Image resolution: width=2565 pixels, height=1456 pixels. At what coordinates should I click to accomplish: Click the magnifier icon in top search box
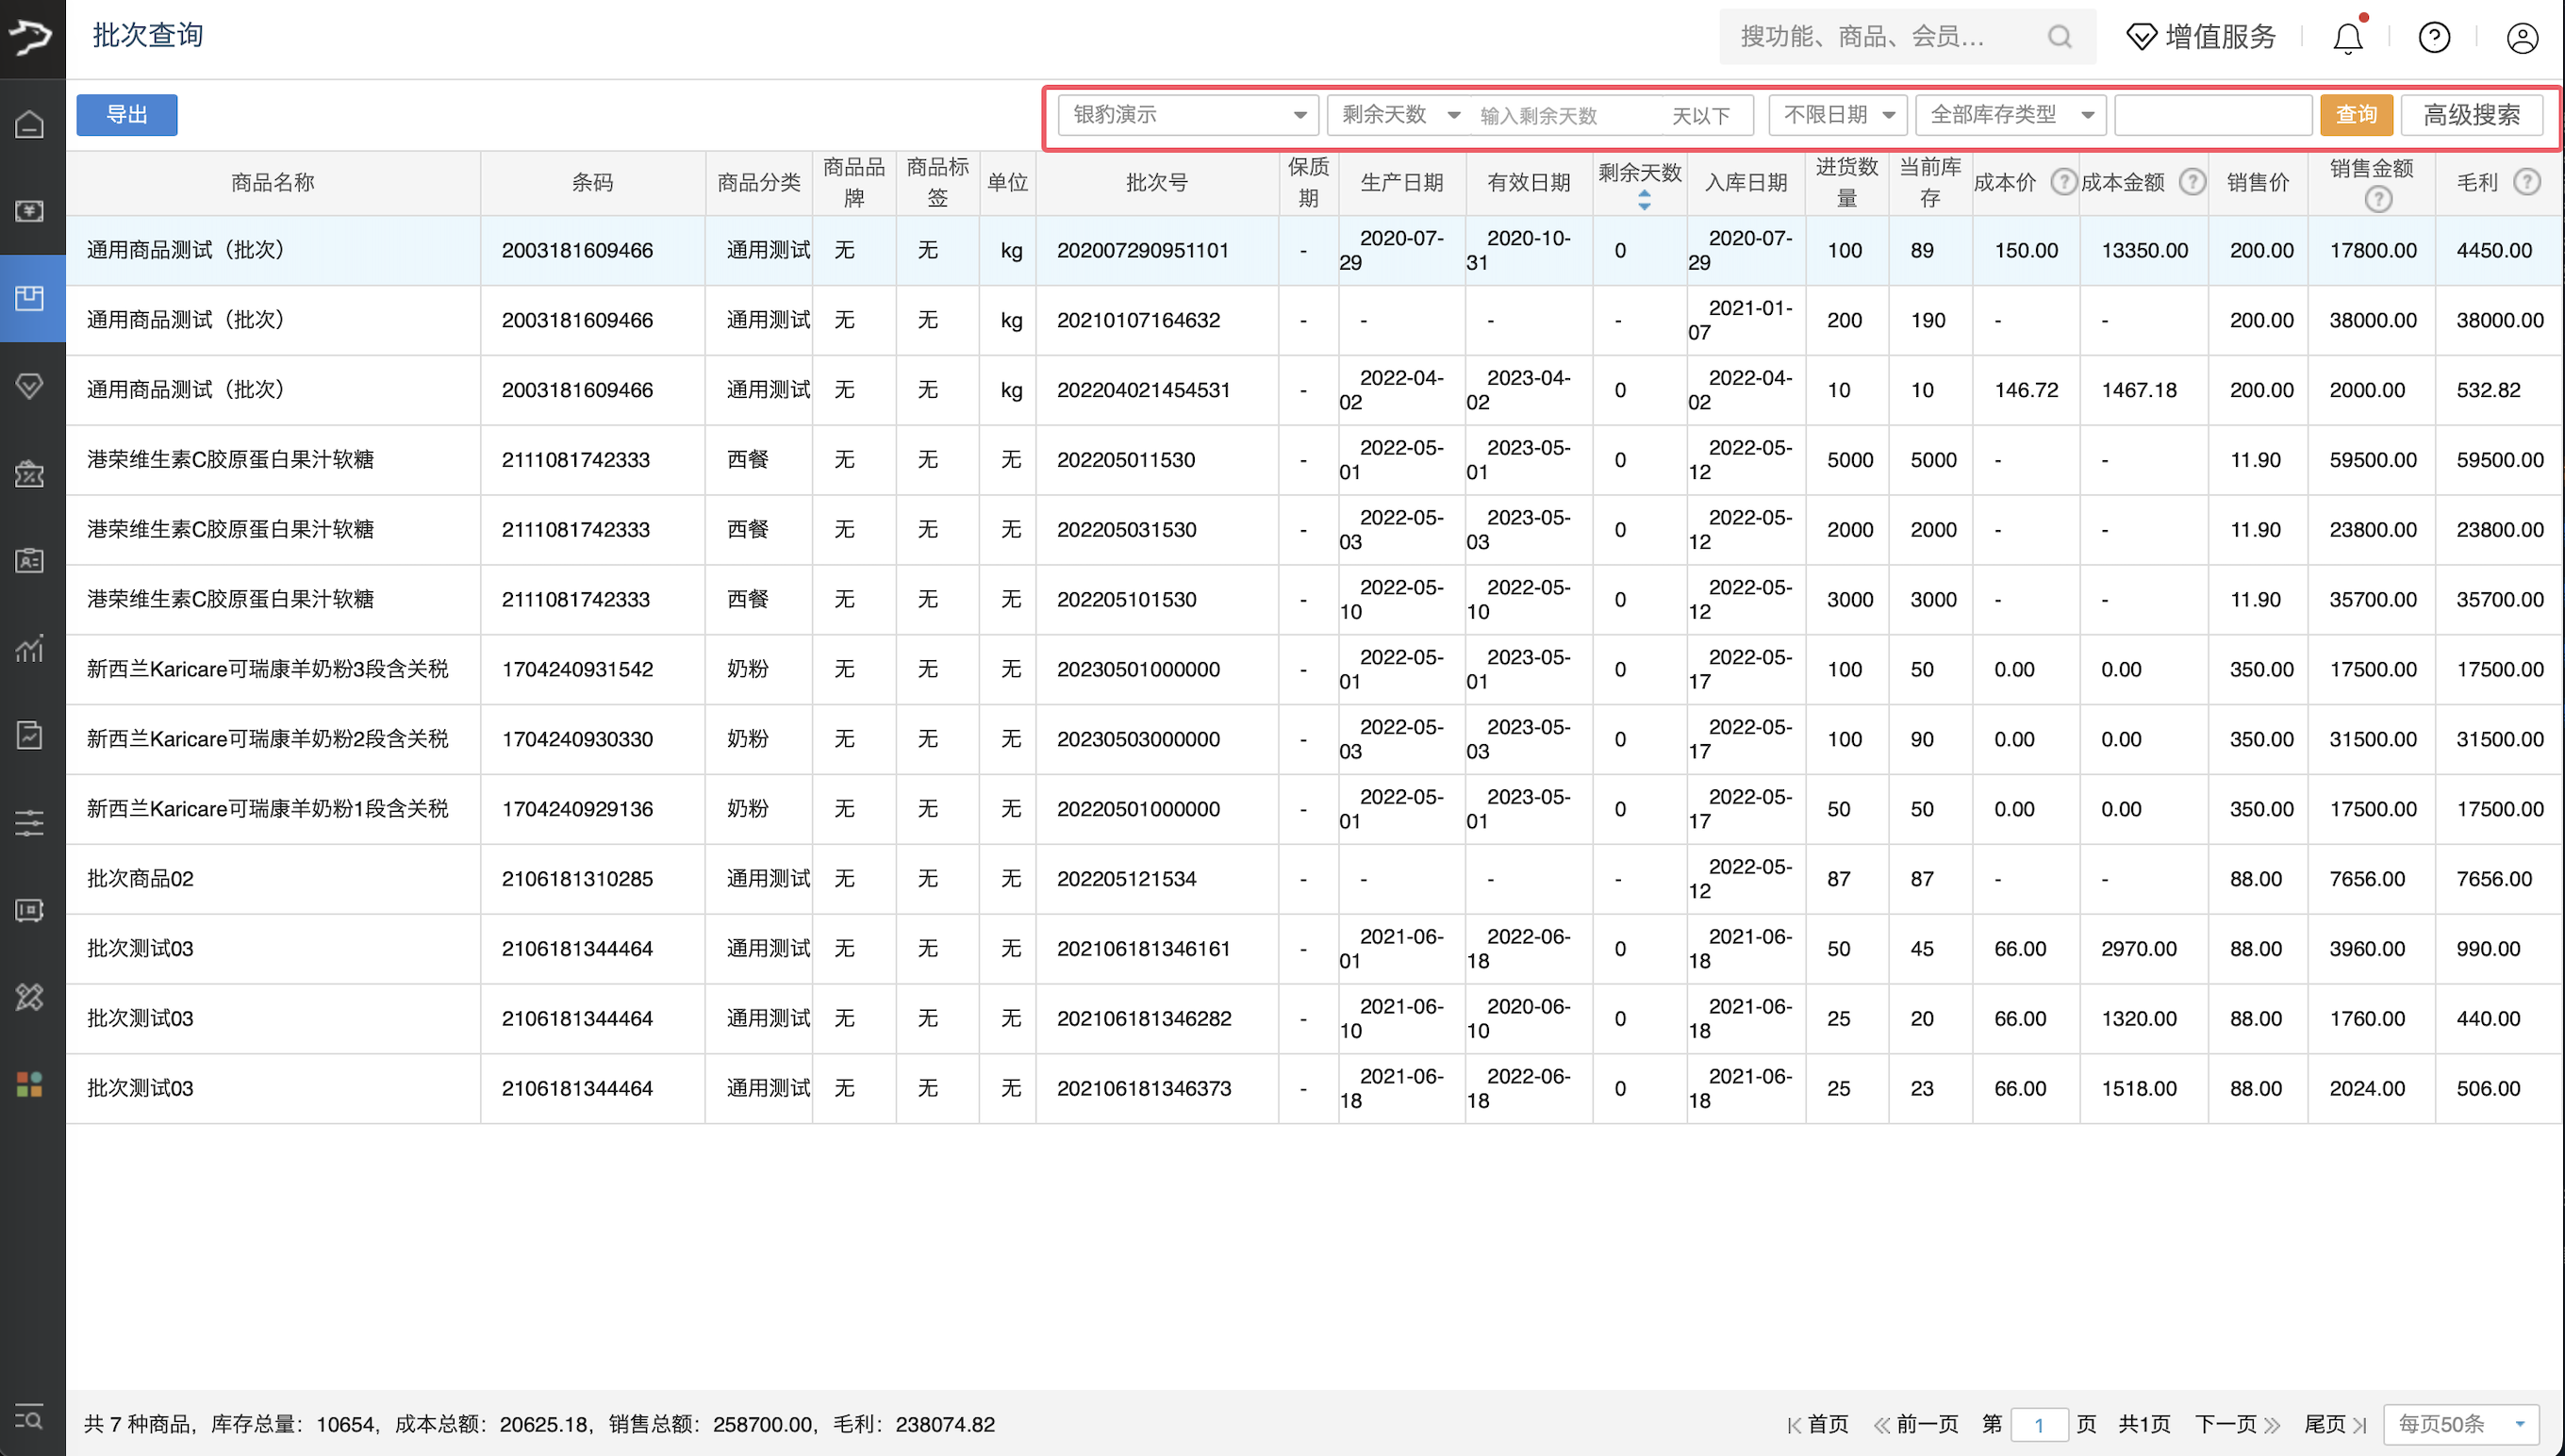coord(2059,37)
